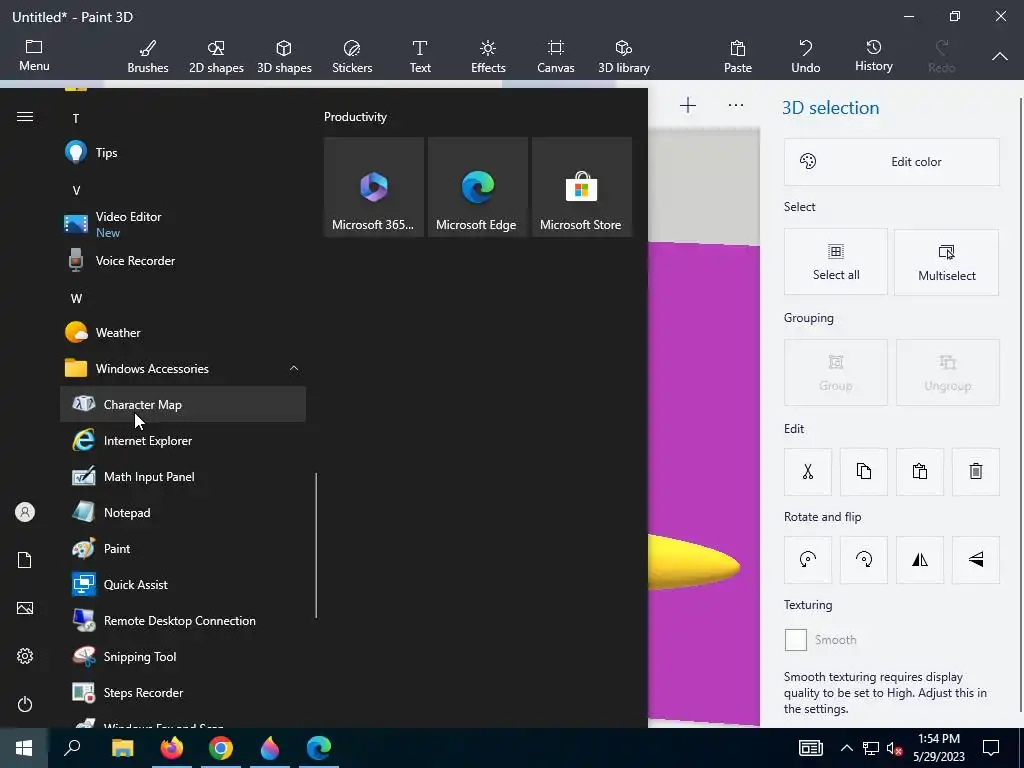Open the Tips app
Viewport: 1024px width, 768px height.
click(183, 152)
